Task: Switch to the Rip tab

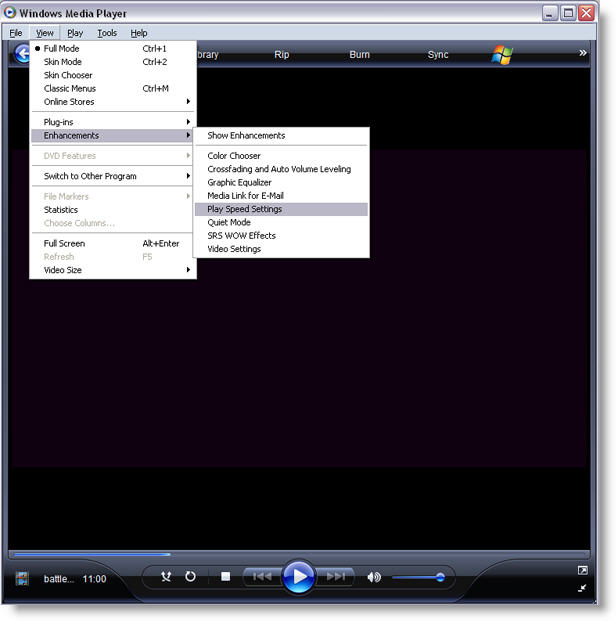Action: (x=282, y=54)
